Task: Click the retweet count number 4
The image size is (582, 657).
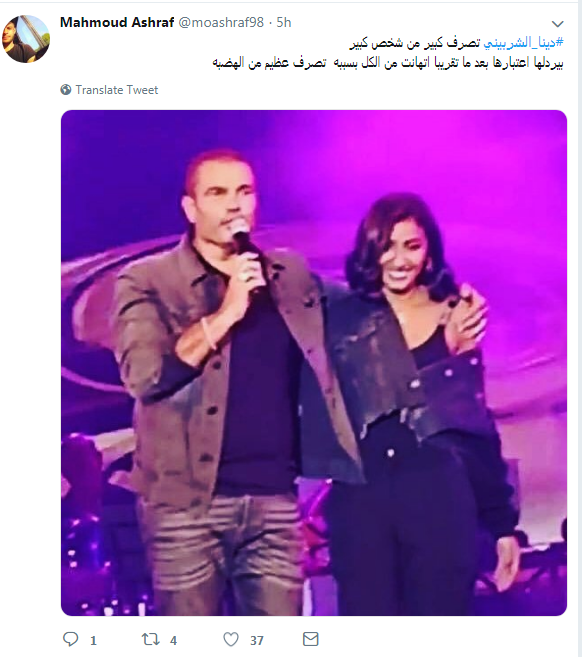Action: (x=173, y=640)
